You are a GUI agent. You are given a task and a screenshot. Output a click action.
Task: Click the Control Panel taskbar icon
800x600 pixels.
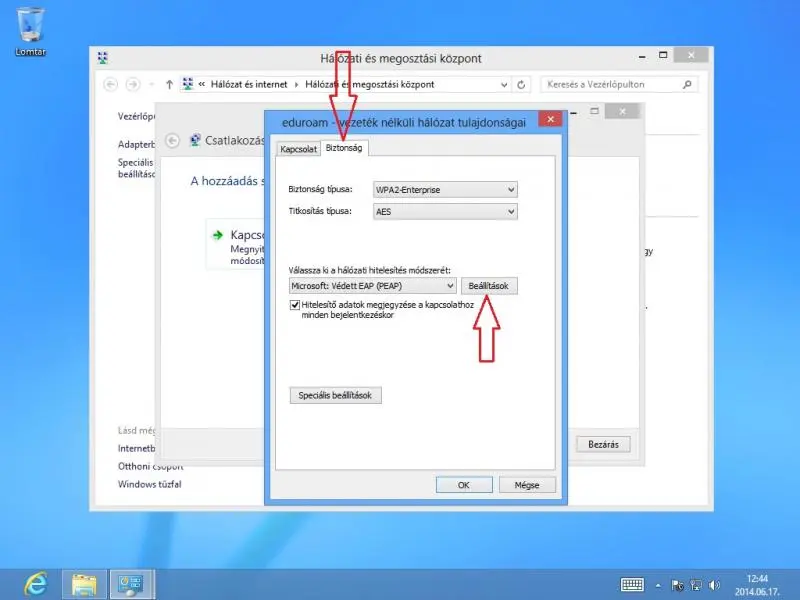(x=130, y=583)
